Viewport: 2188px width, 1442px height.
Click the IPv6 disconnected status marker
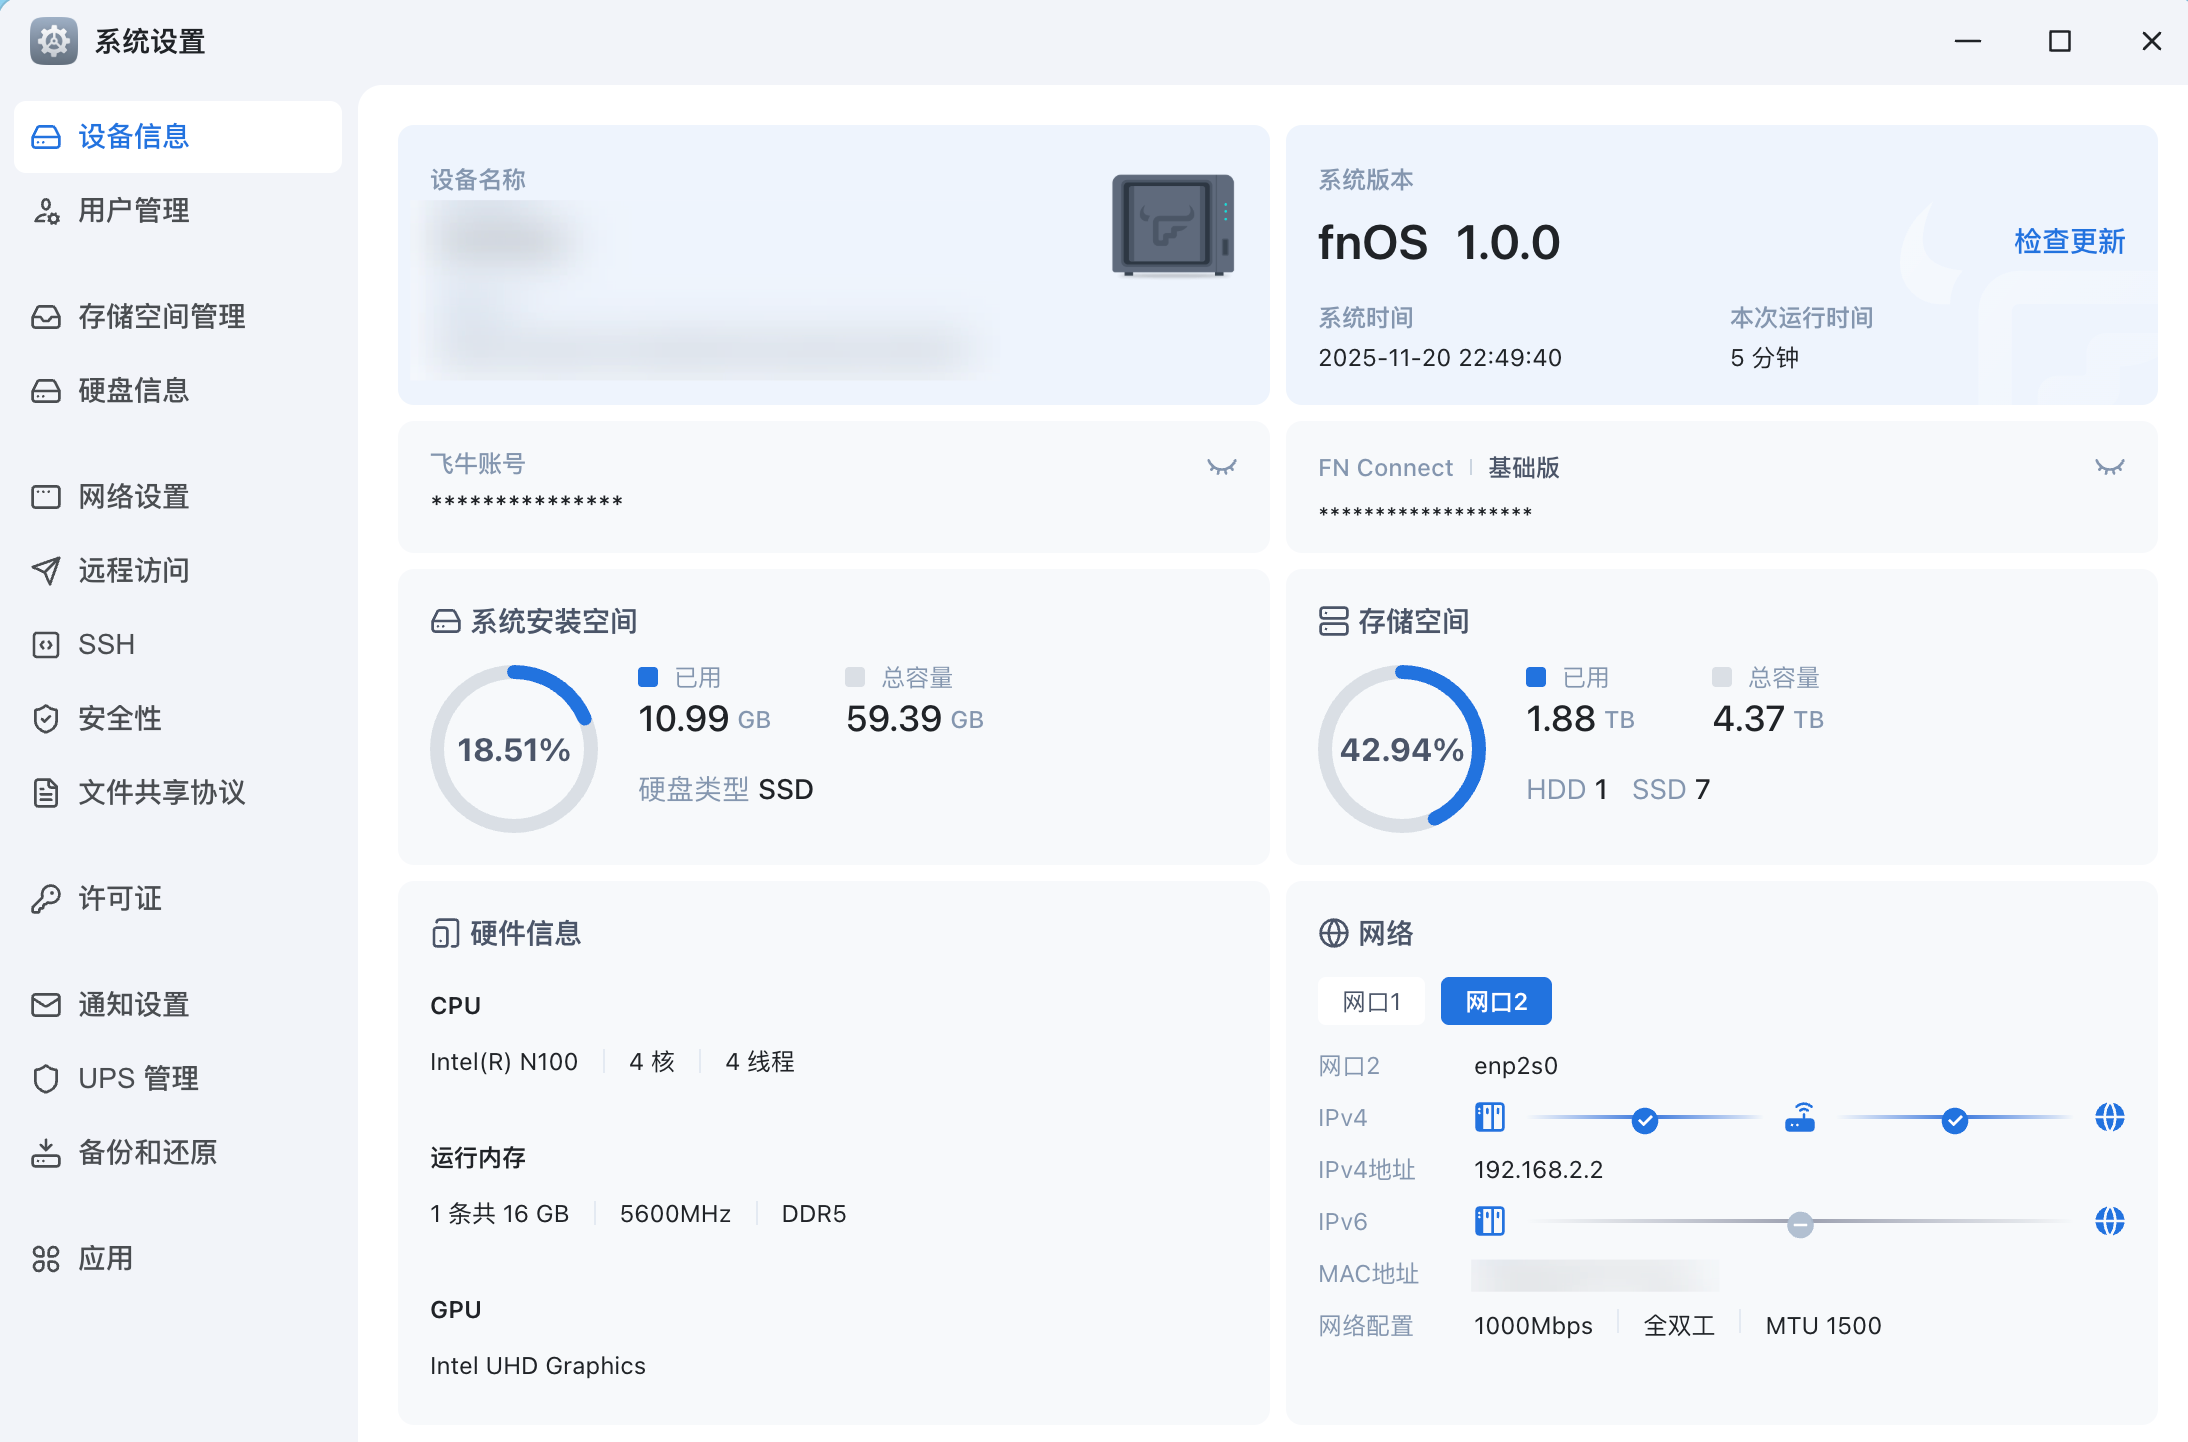point(1799,1223)
